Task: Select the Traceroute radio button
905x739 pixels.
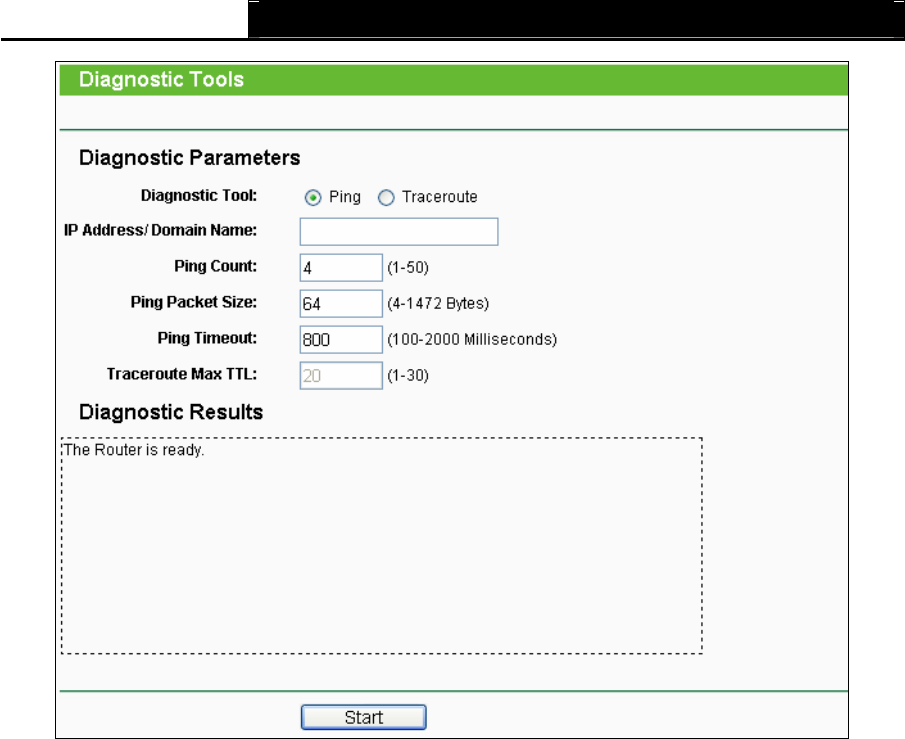Action: point(386,198)
